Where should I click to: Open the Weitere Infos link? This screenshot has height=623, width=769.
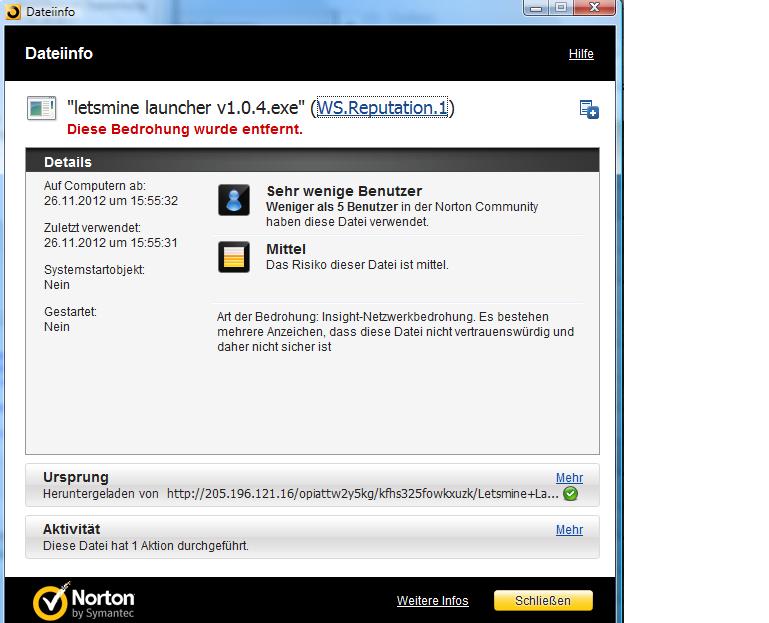click(432, 601)
